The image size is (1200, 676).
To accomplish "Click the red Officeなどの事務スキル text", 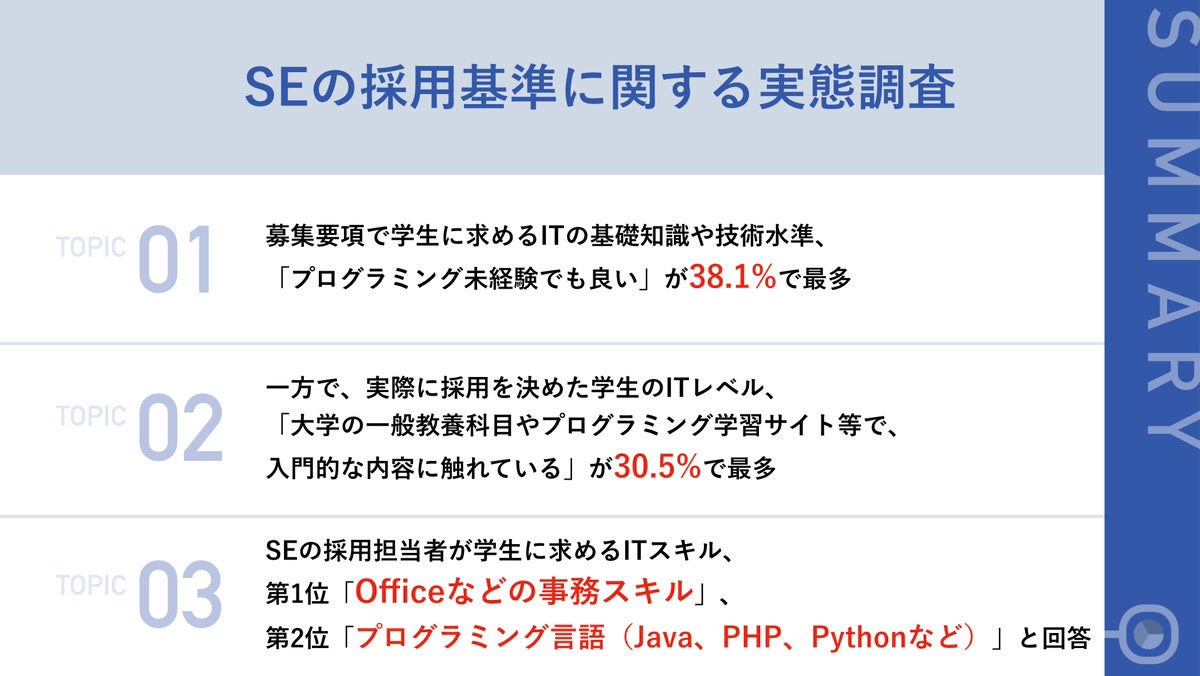I will (x=524, y=591).
